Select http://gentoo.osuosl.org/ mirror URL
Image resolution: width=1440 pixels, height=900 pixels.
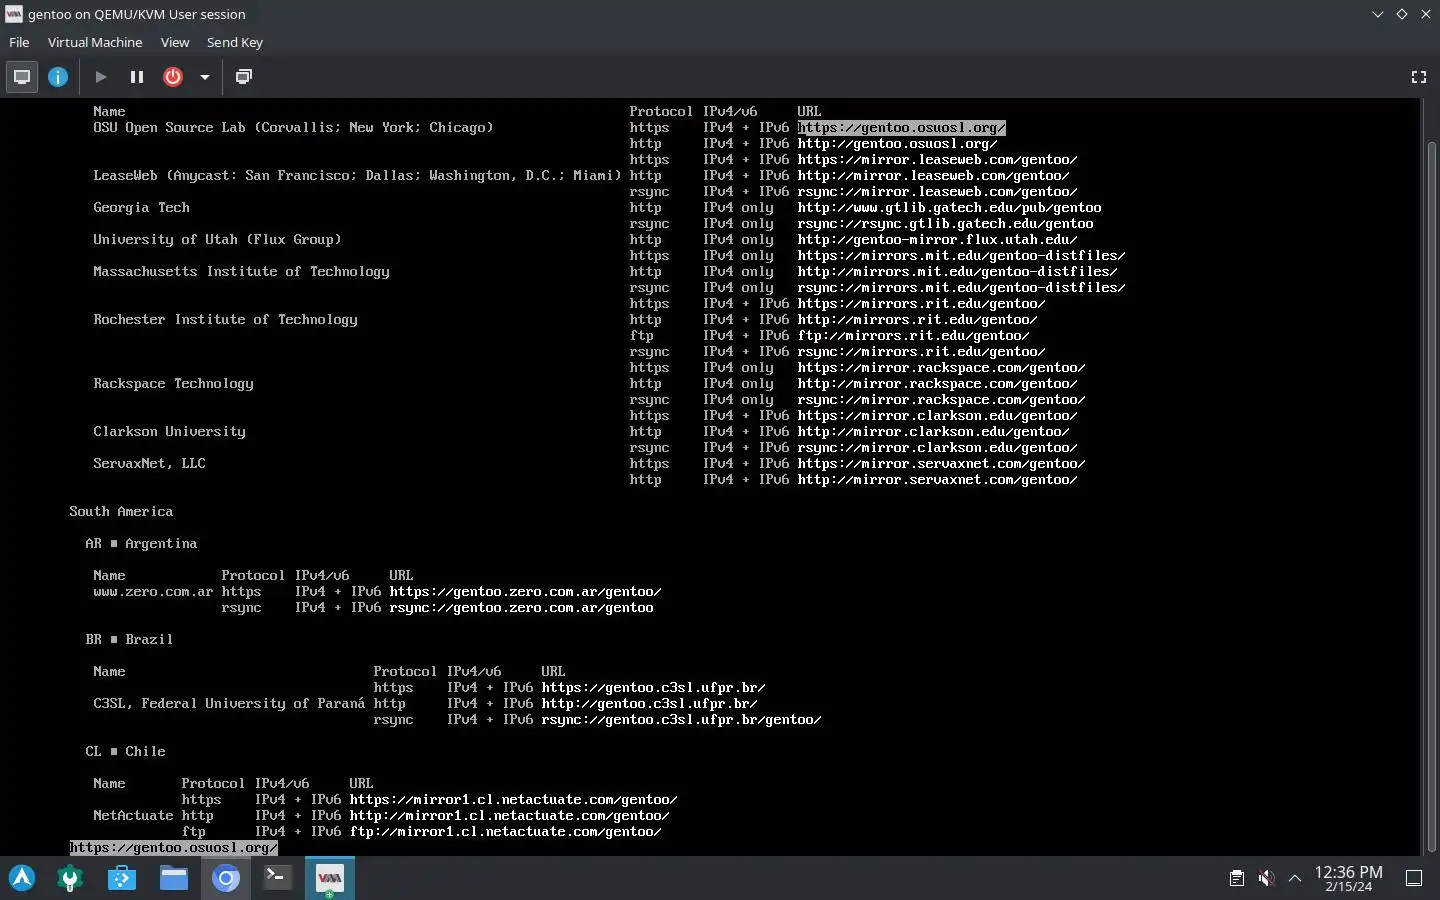[x=897, y=144]
